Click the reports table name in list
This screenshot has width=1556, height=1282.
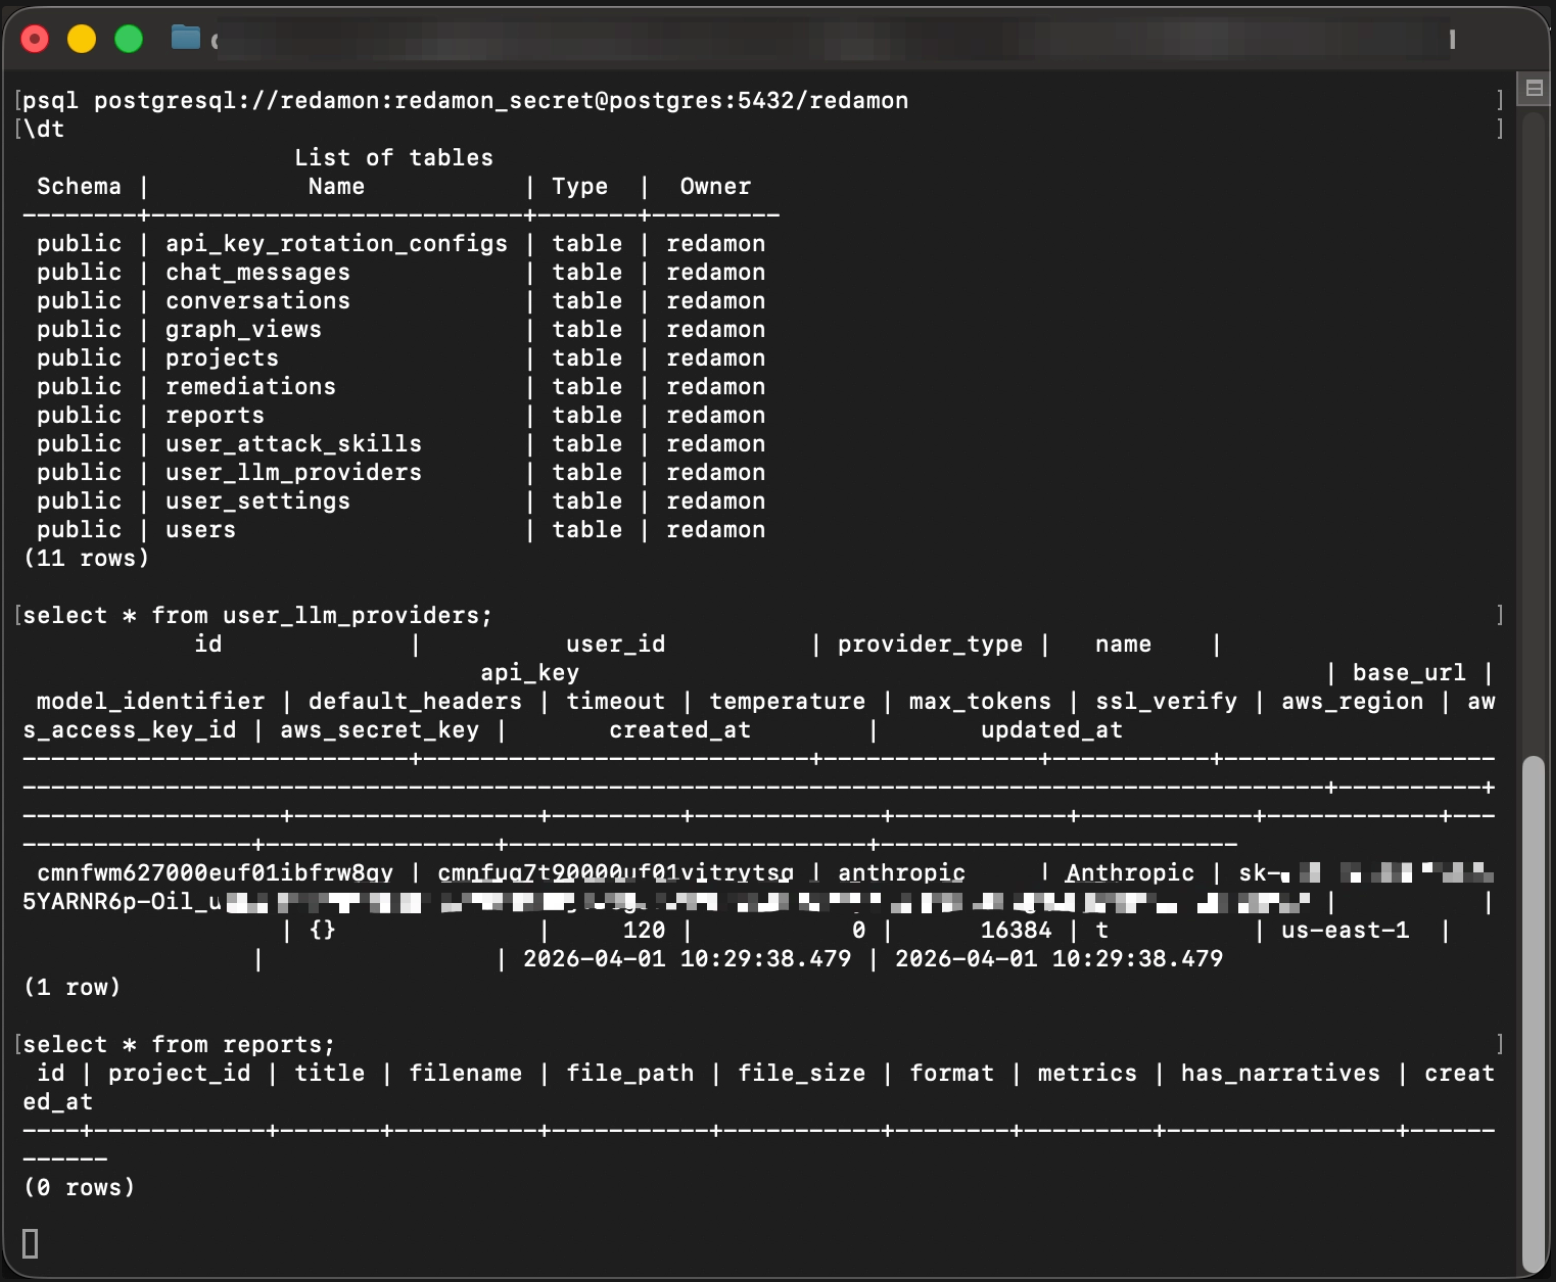[x=215, y=416]
